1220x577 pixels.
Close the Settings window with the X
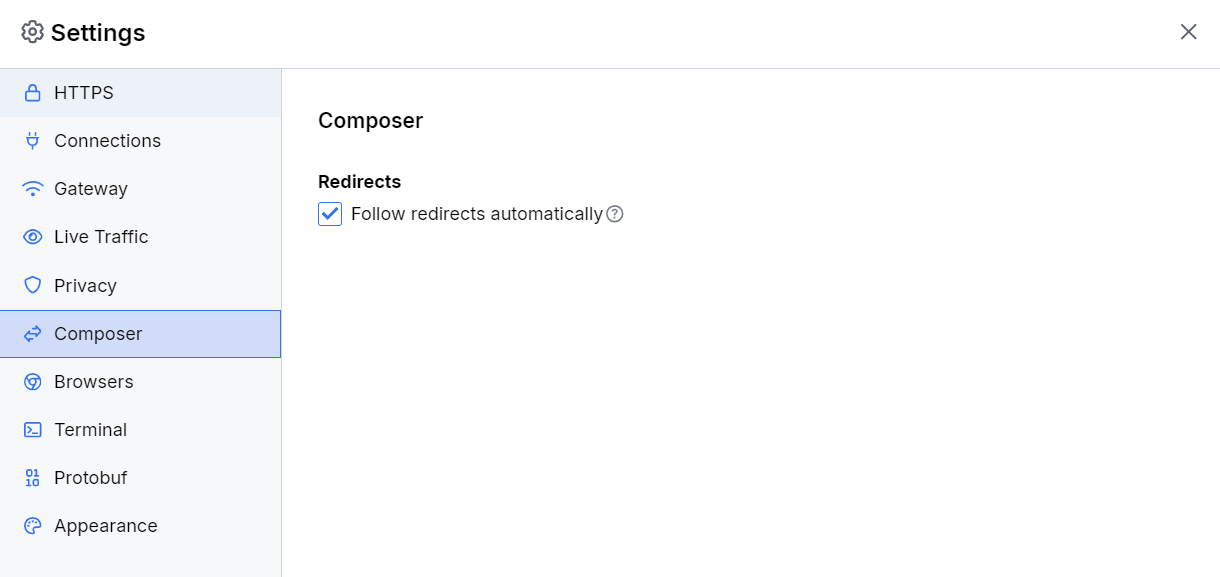click(1188, 32)
